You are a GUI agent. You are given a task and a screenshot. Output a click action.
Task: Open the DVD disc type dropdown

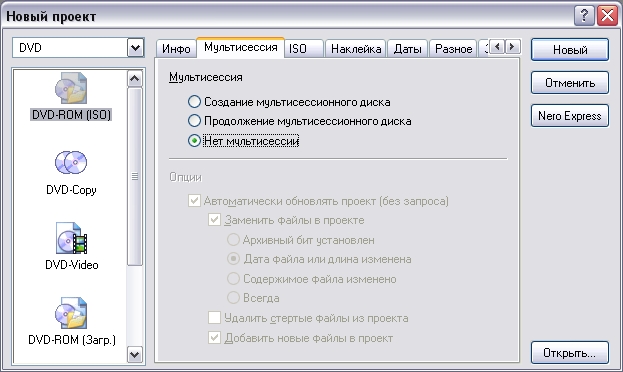[135, 48]
